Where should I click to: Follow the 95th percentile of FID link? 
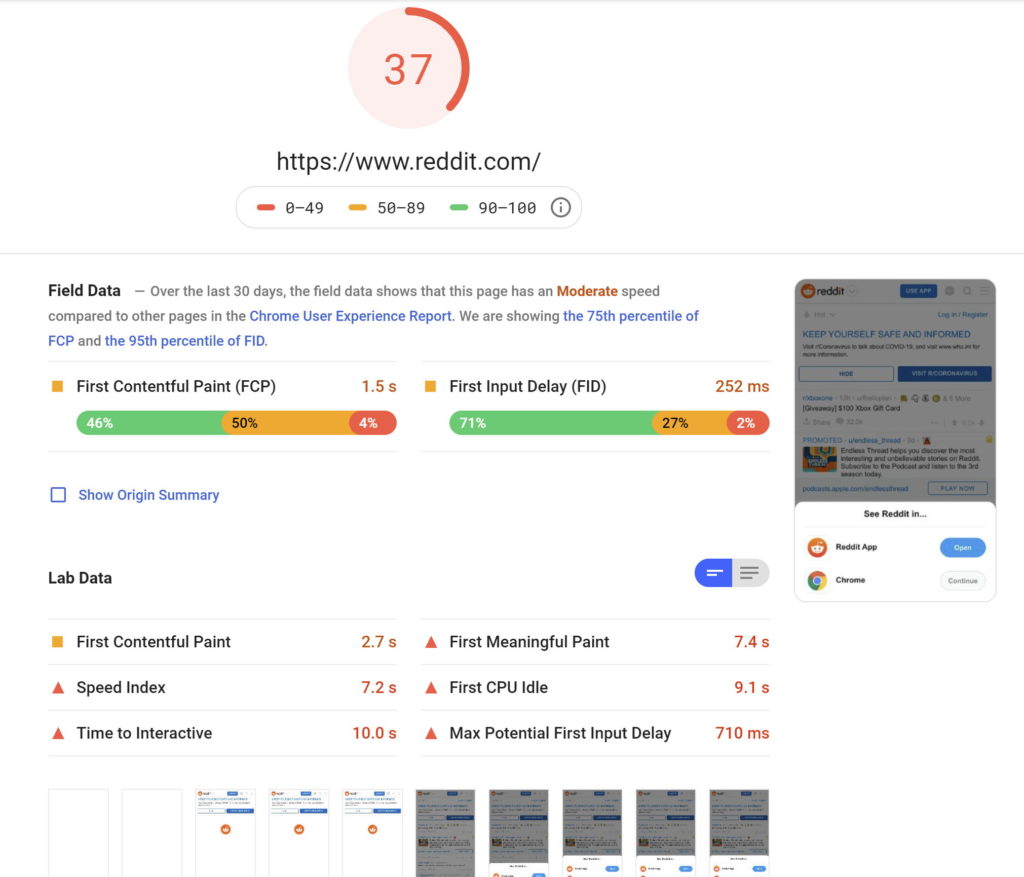(x=185, y=341)
